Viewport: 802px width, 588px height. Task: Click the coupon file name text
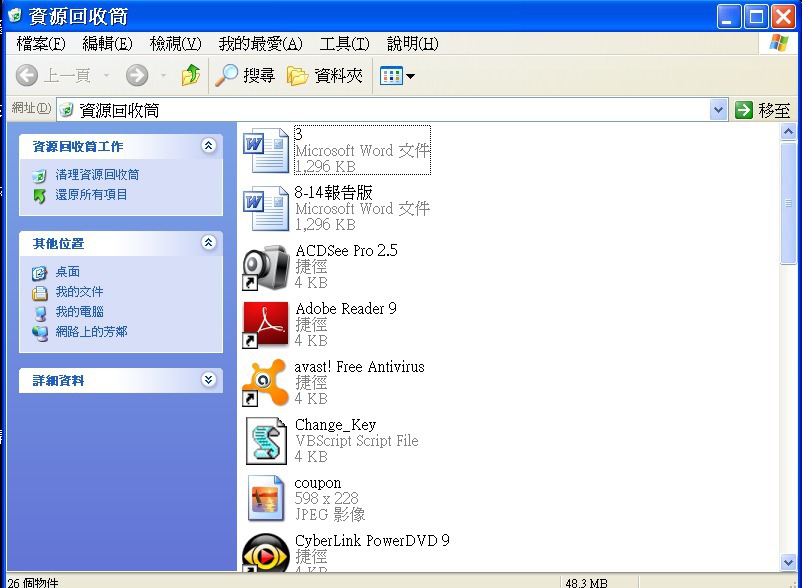318,483
